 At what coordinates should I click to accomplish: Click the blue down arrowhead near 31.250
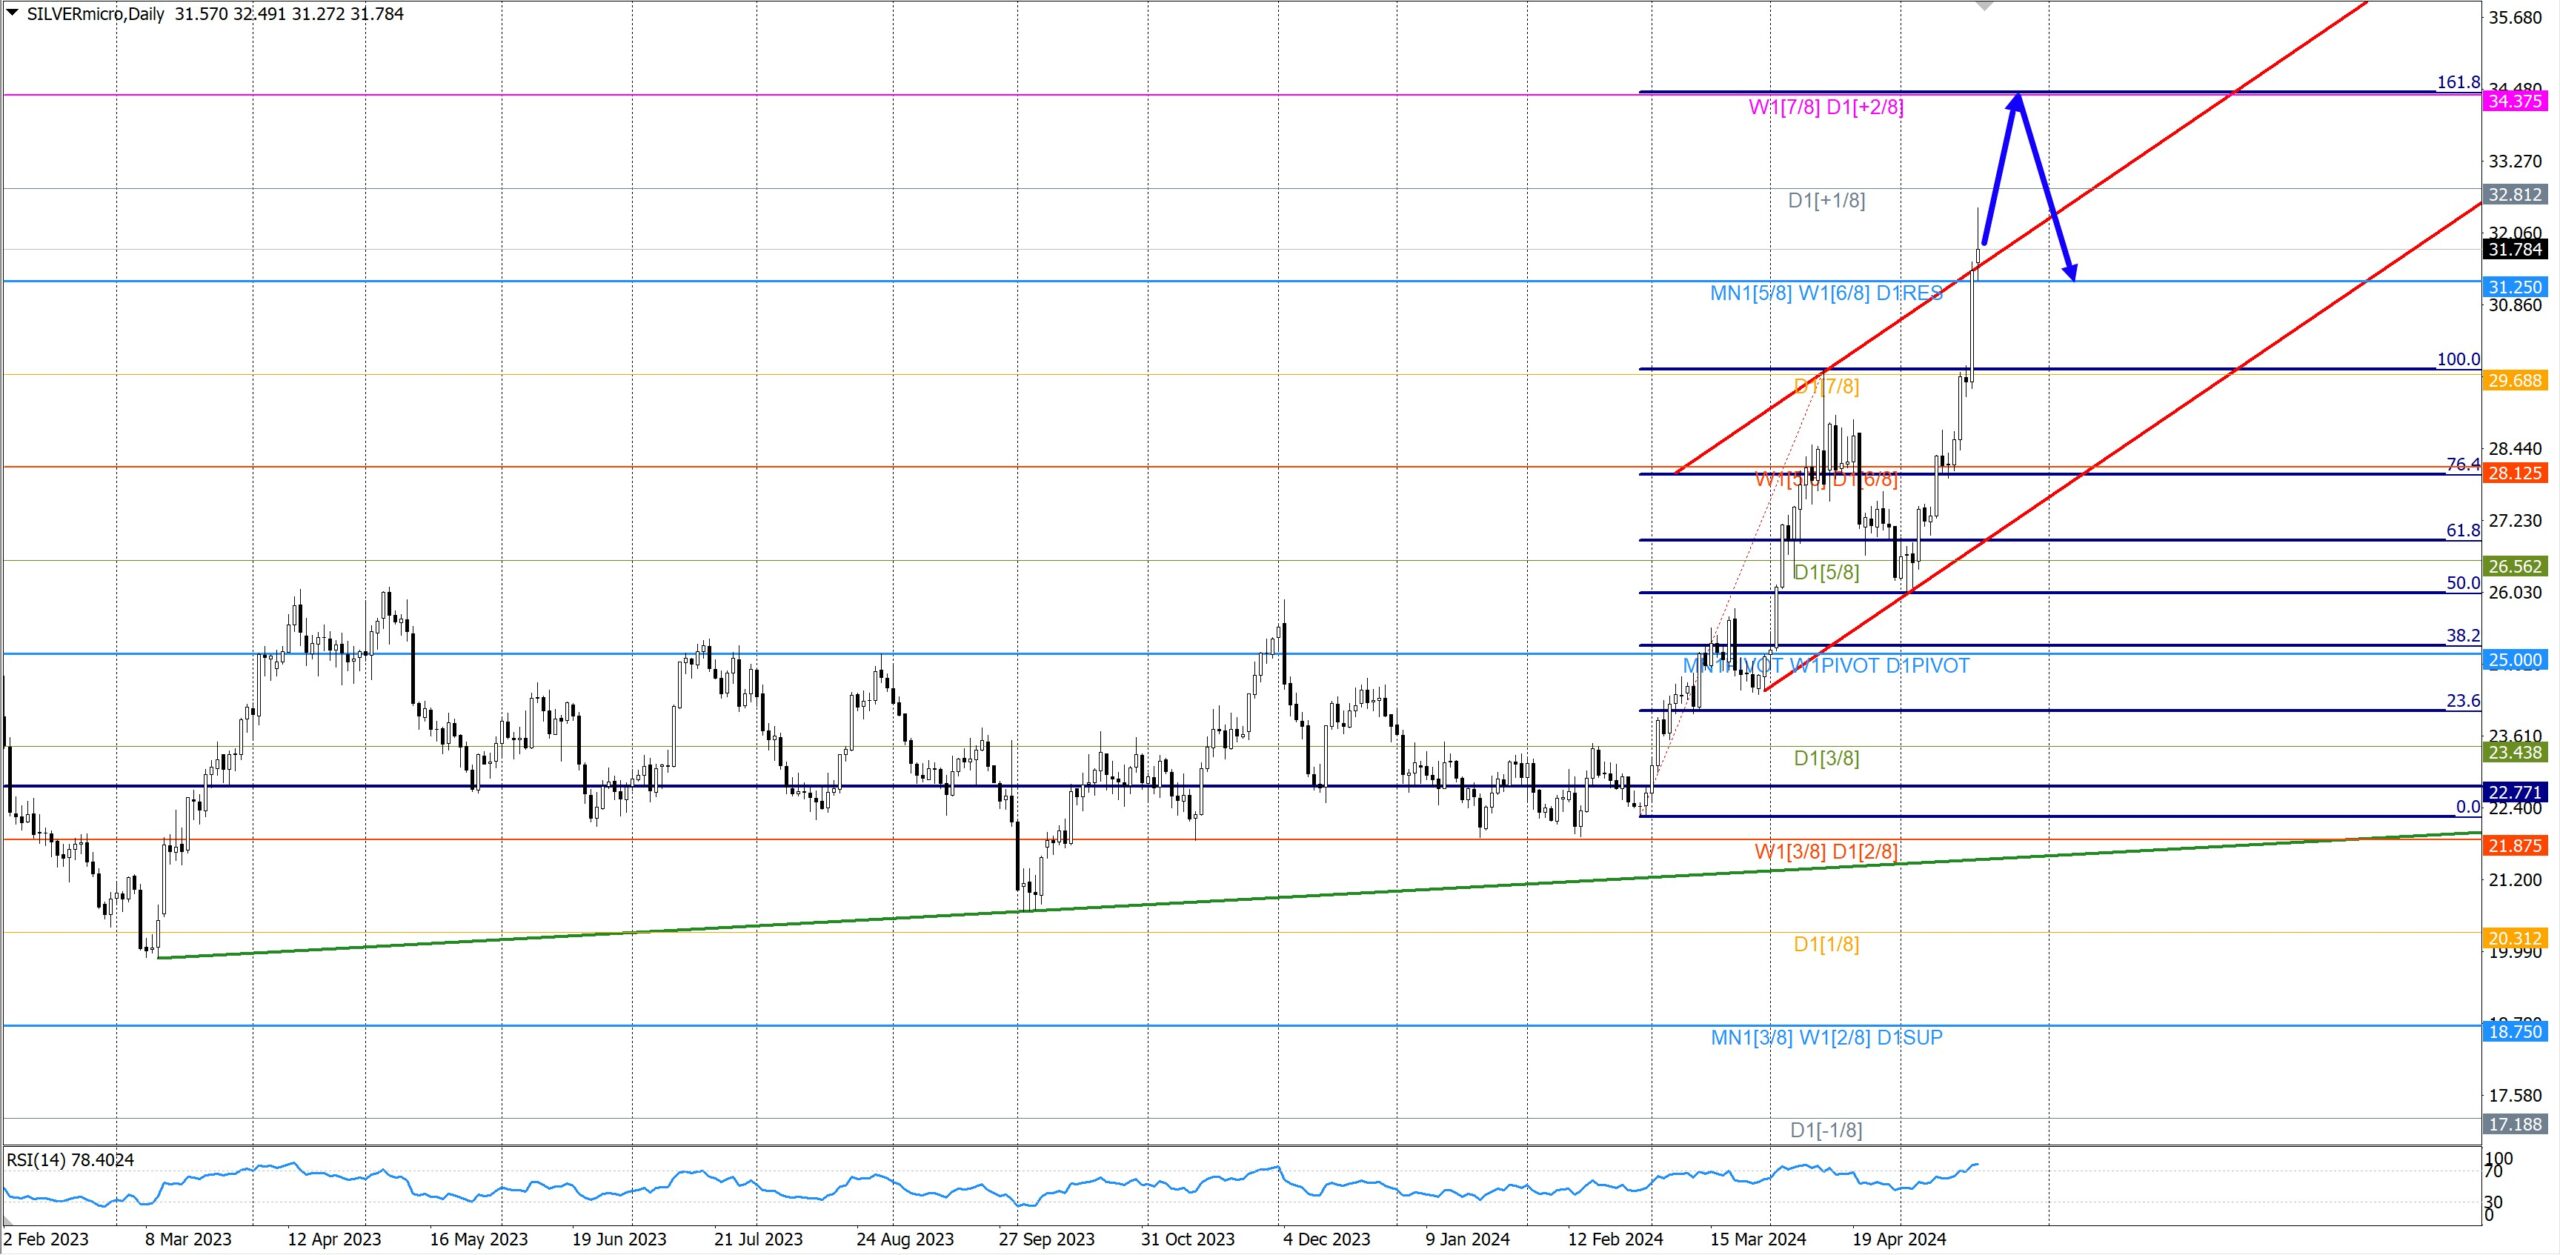pos(2070,272)
